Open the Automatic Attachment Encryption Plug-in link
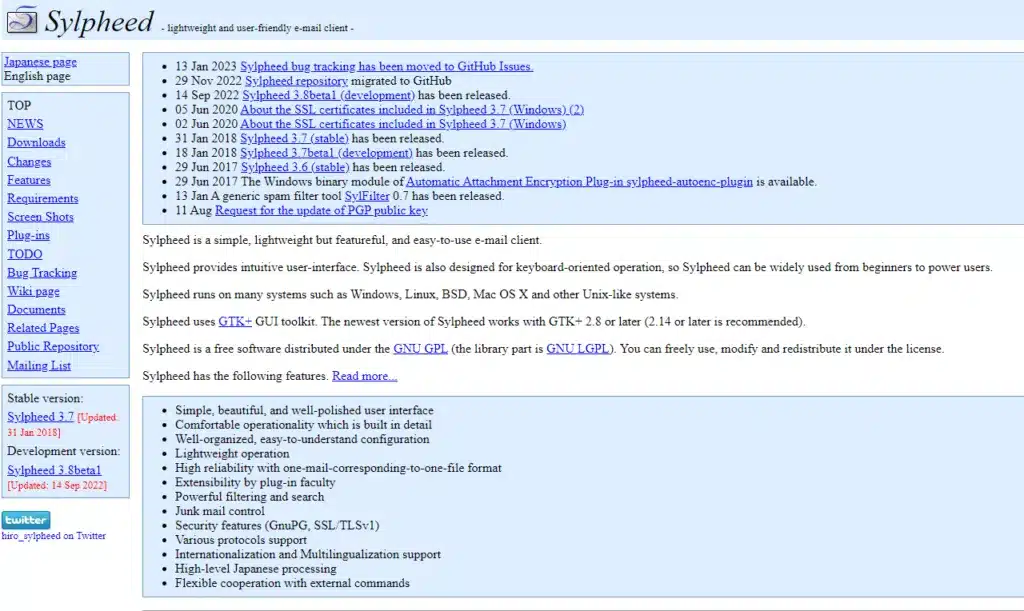Image resolution: width=1024 pixels, height=611 pixels. [x=579, y=181]
